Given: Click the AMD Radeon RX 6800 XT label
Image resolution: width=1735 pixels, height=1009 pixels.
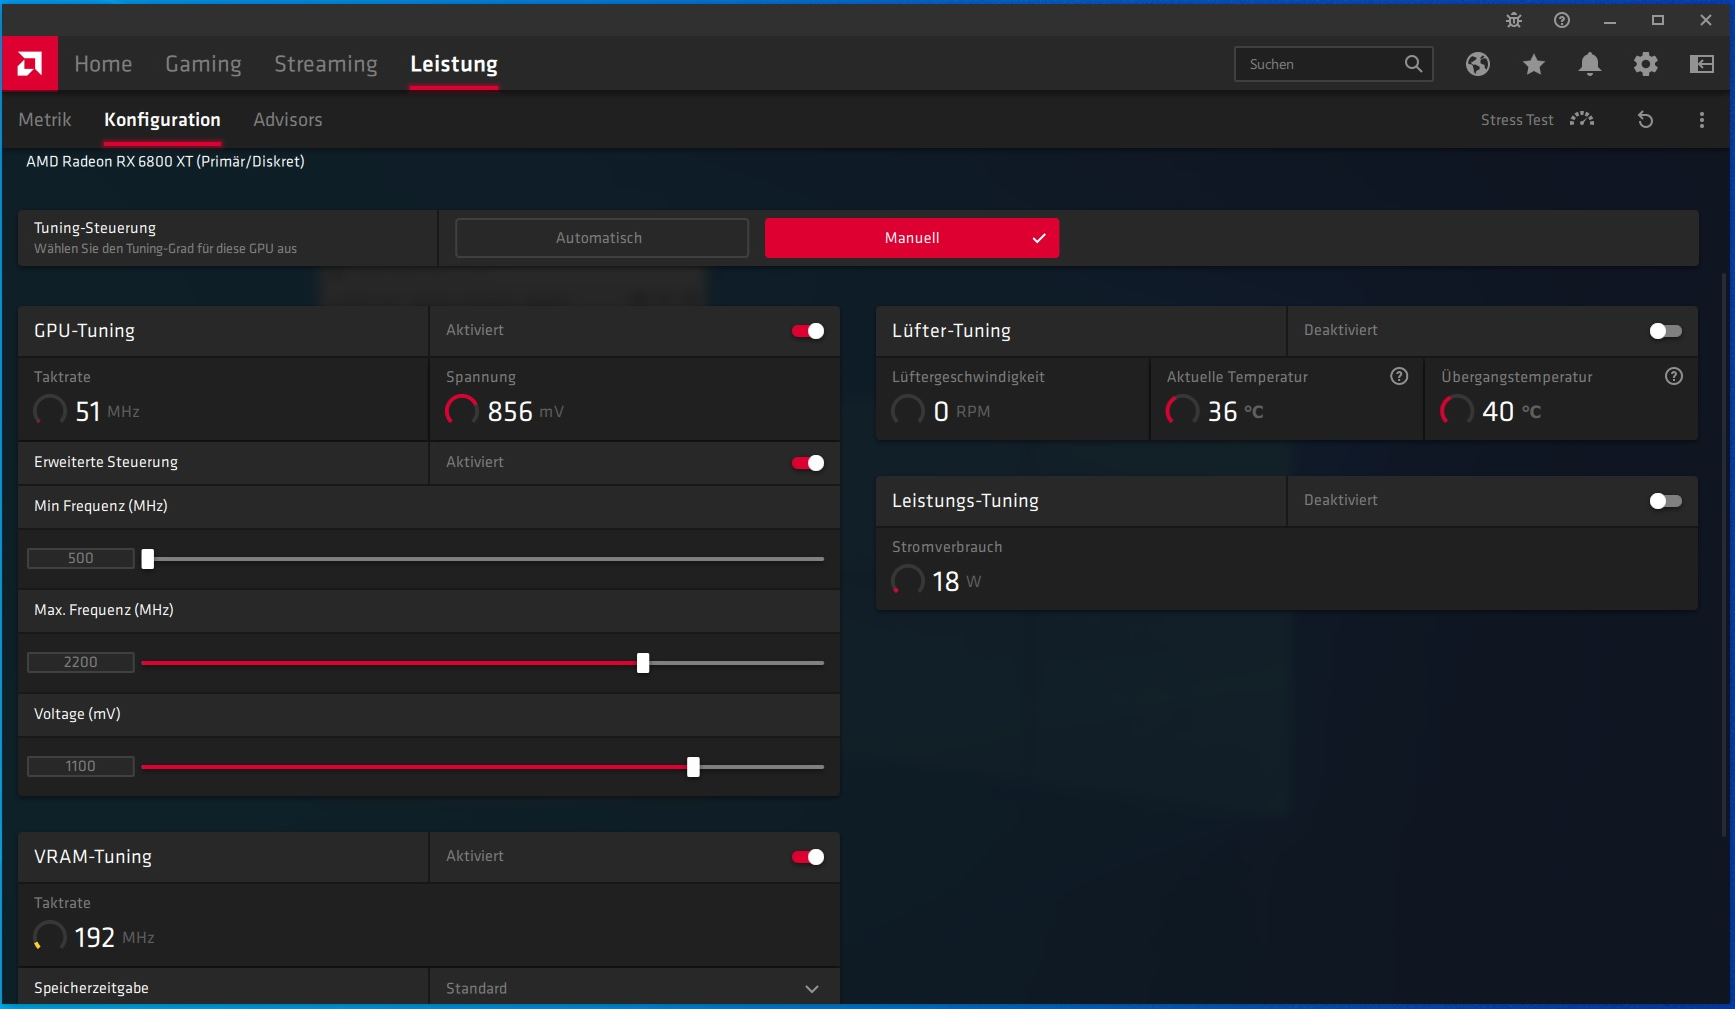Looking at the screenshot, I should click(165, 161).
